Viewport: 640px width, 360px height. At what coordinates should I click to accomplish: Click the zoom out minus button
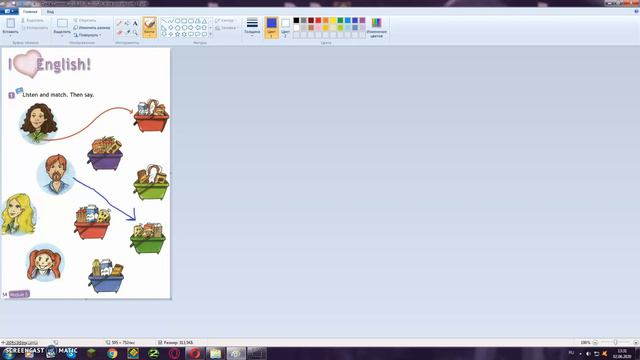pyautogui.click(x=596, y=342)
